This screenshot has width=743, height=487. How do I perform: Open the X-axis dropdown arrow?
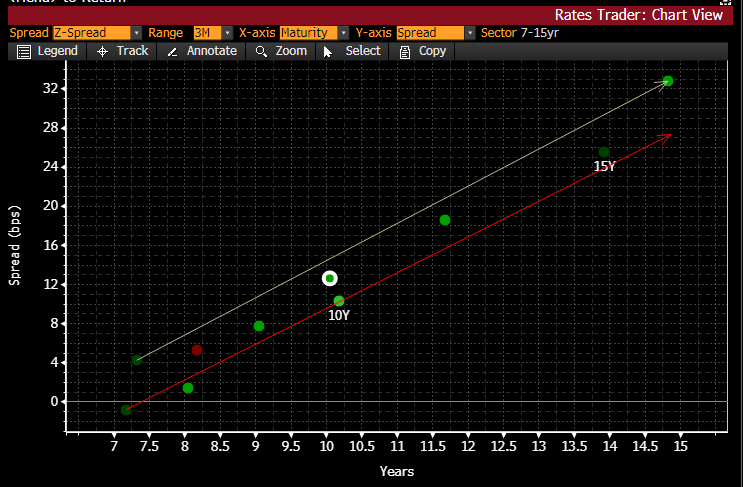(x=344, y=33)
